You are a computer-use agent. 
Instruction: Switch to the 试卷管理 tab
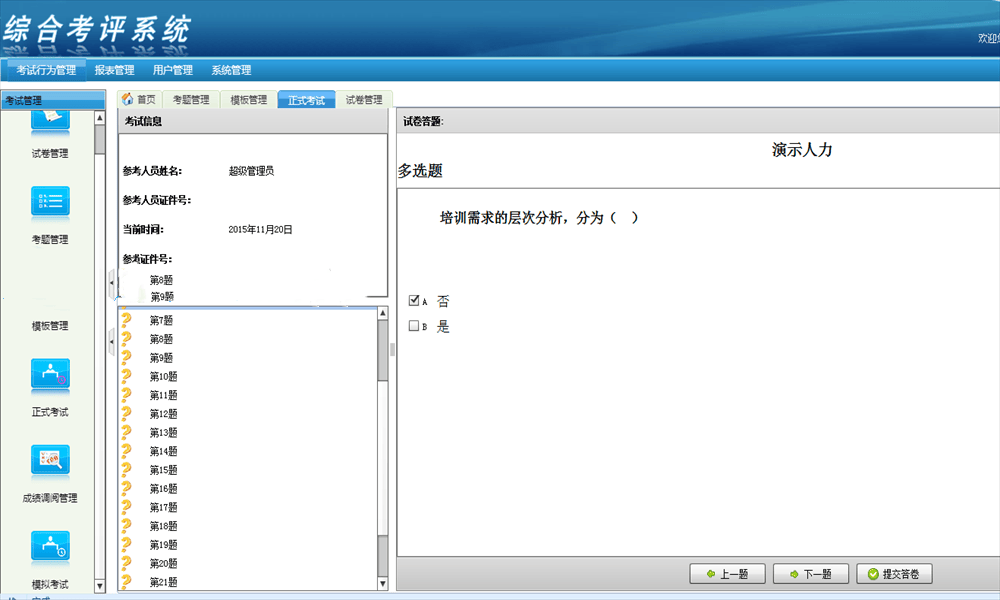coord(366,99)
